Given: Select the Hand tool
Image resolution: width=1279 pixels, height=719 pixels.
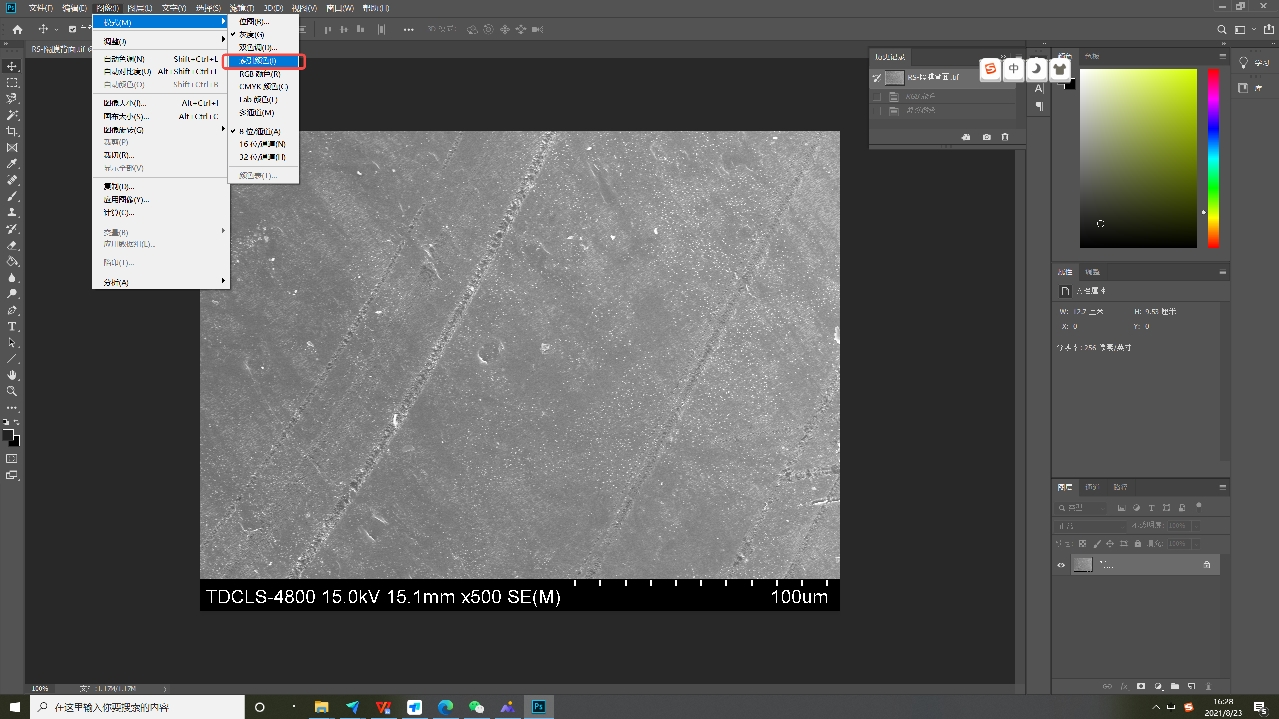Looking at the screenshot, I should [12, 375].
